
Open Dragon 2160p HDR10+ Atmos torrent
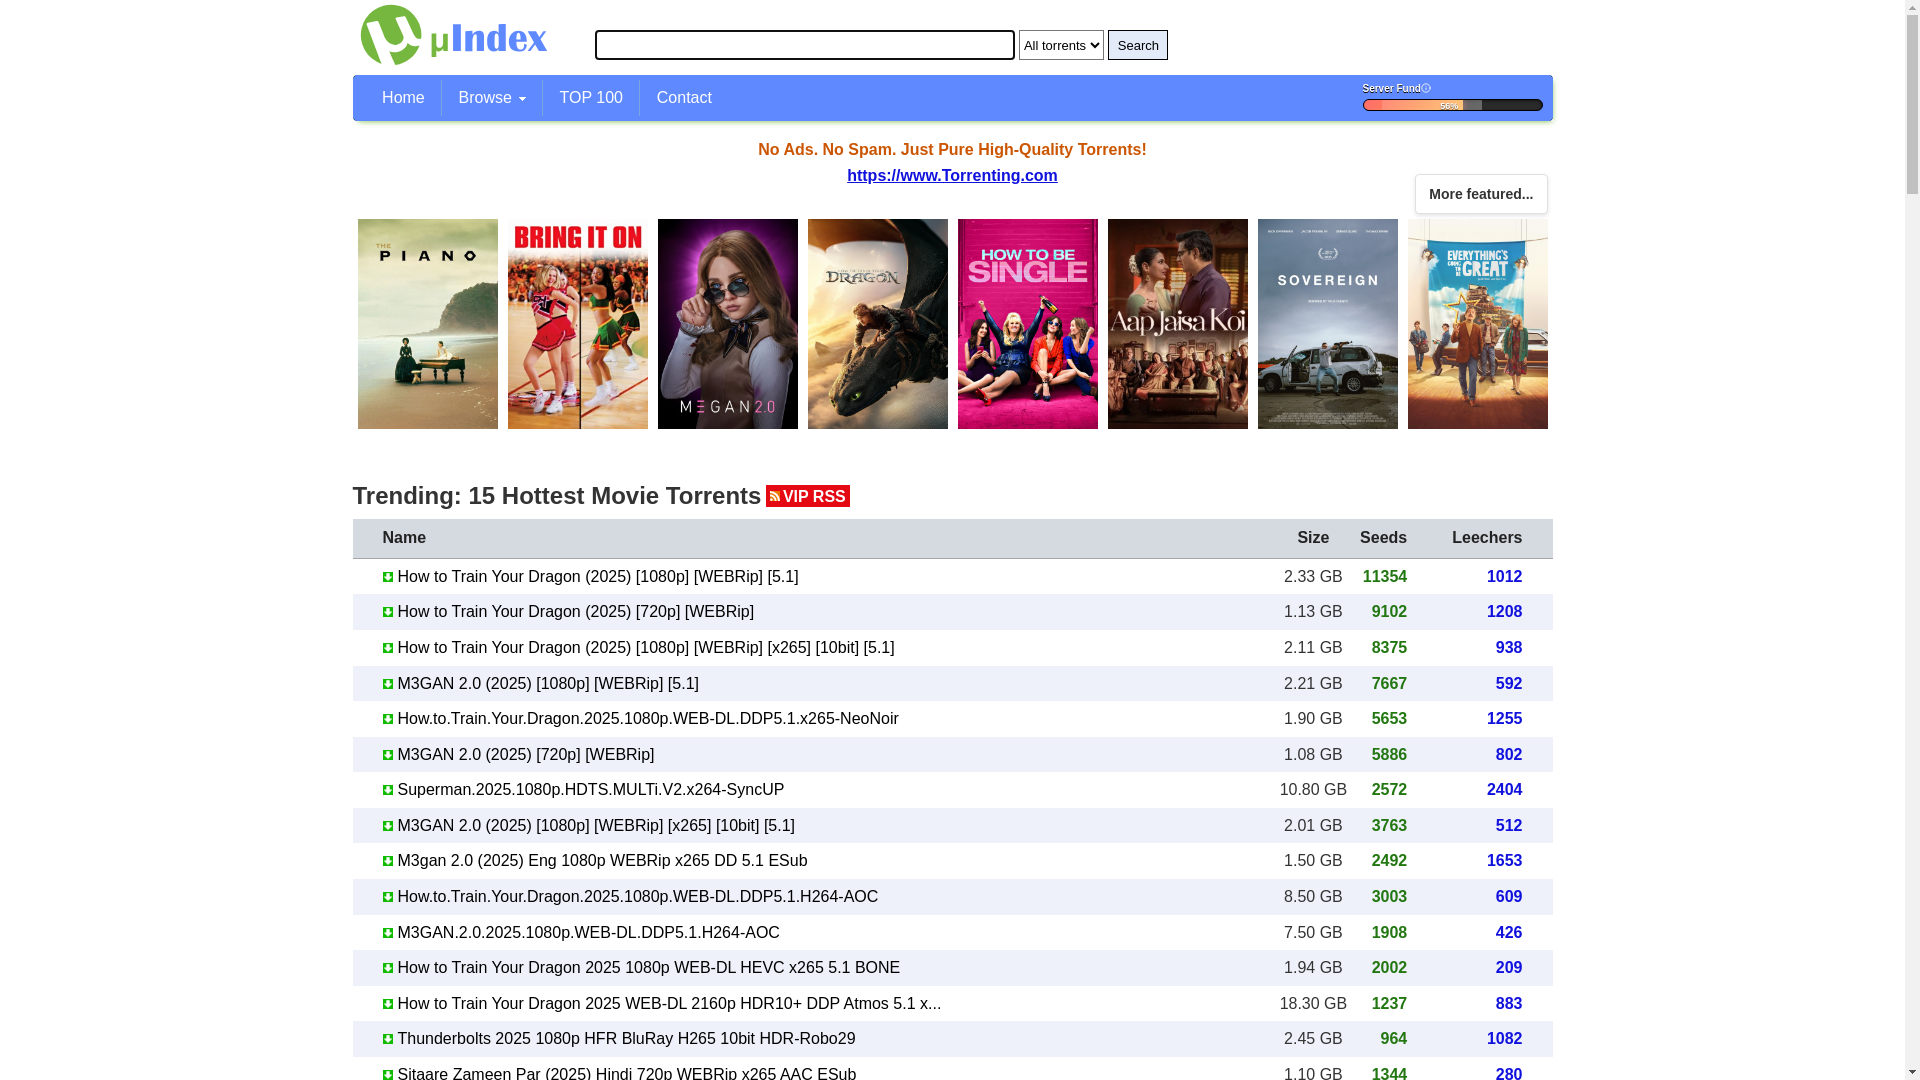(669, 1004)
